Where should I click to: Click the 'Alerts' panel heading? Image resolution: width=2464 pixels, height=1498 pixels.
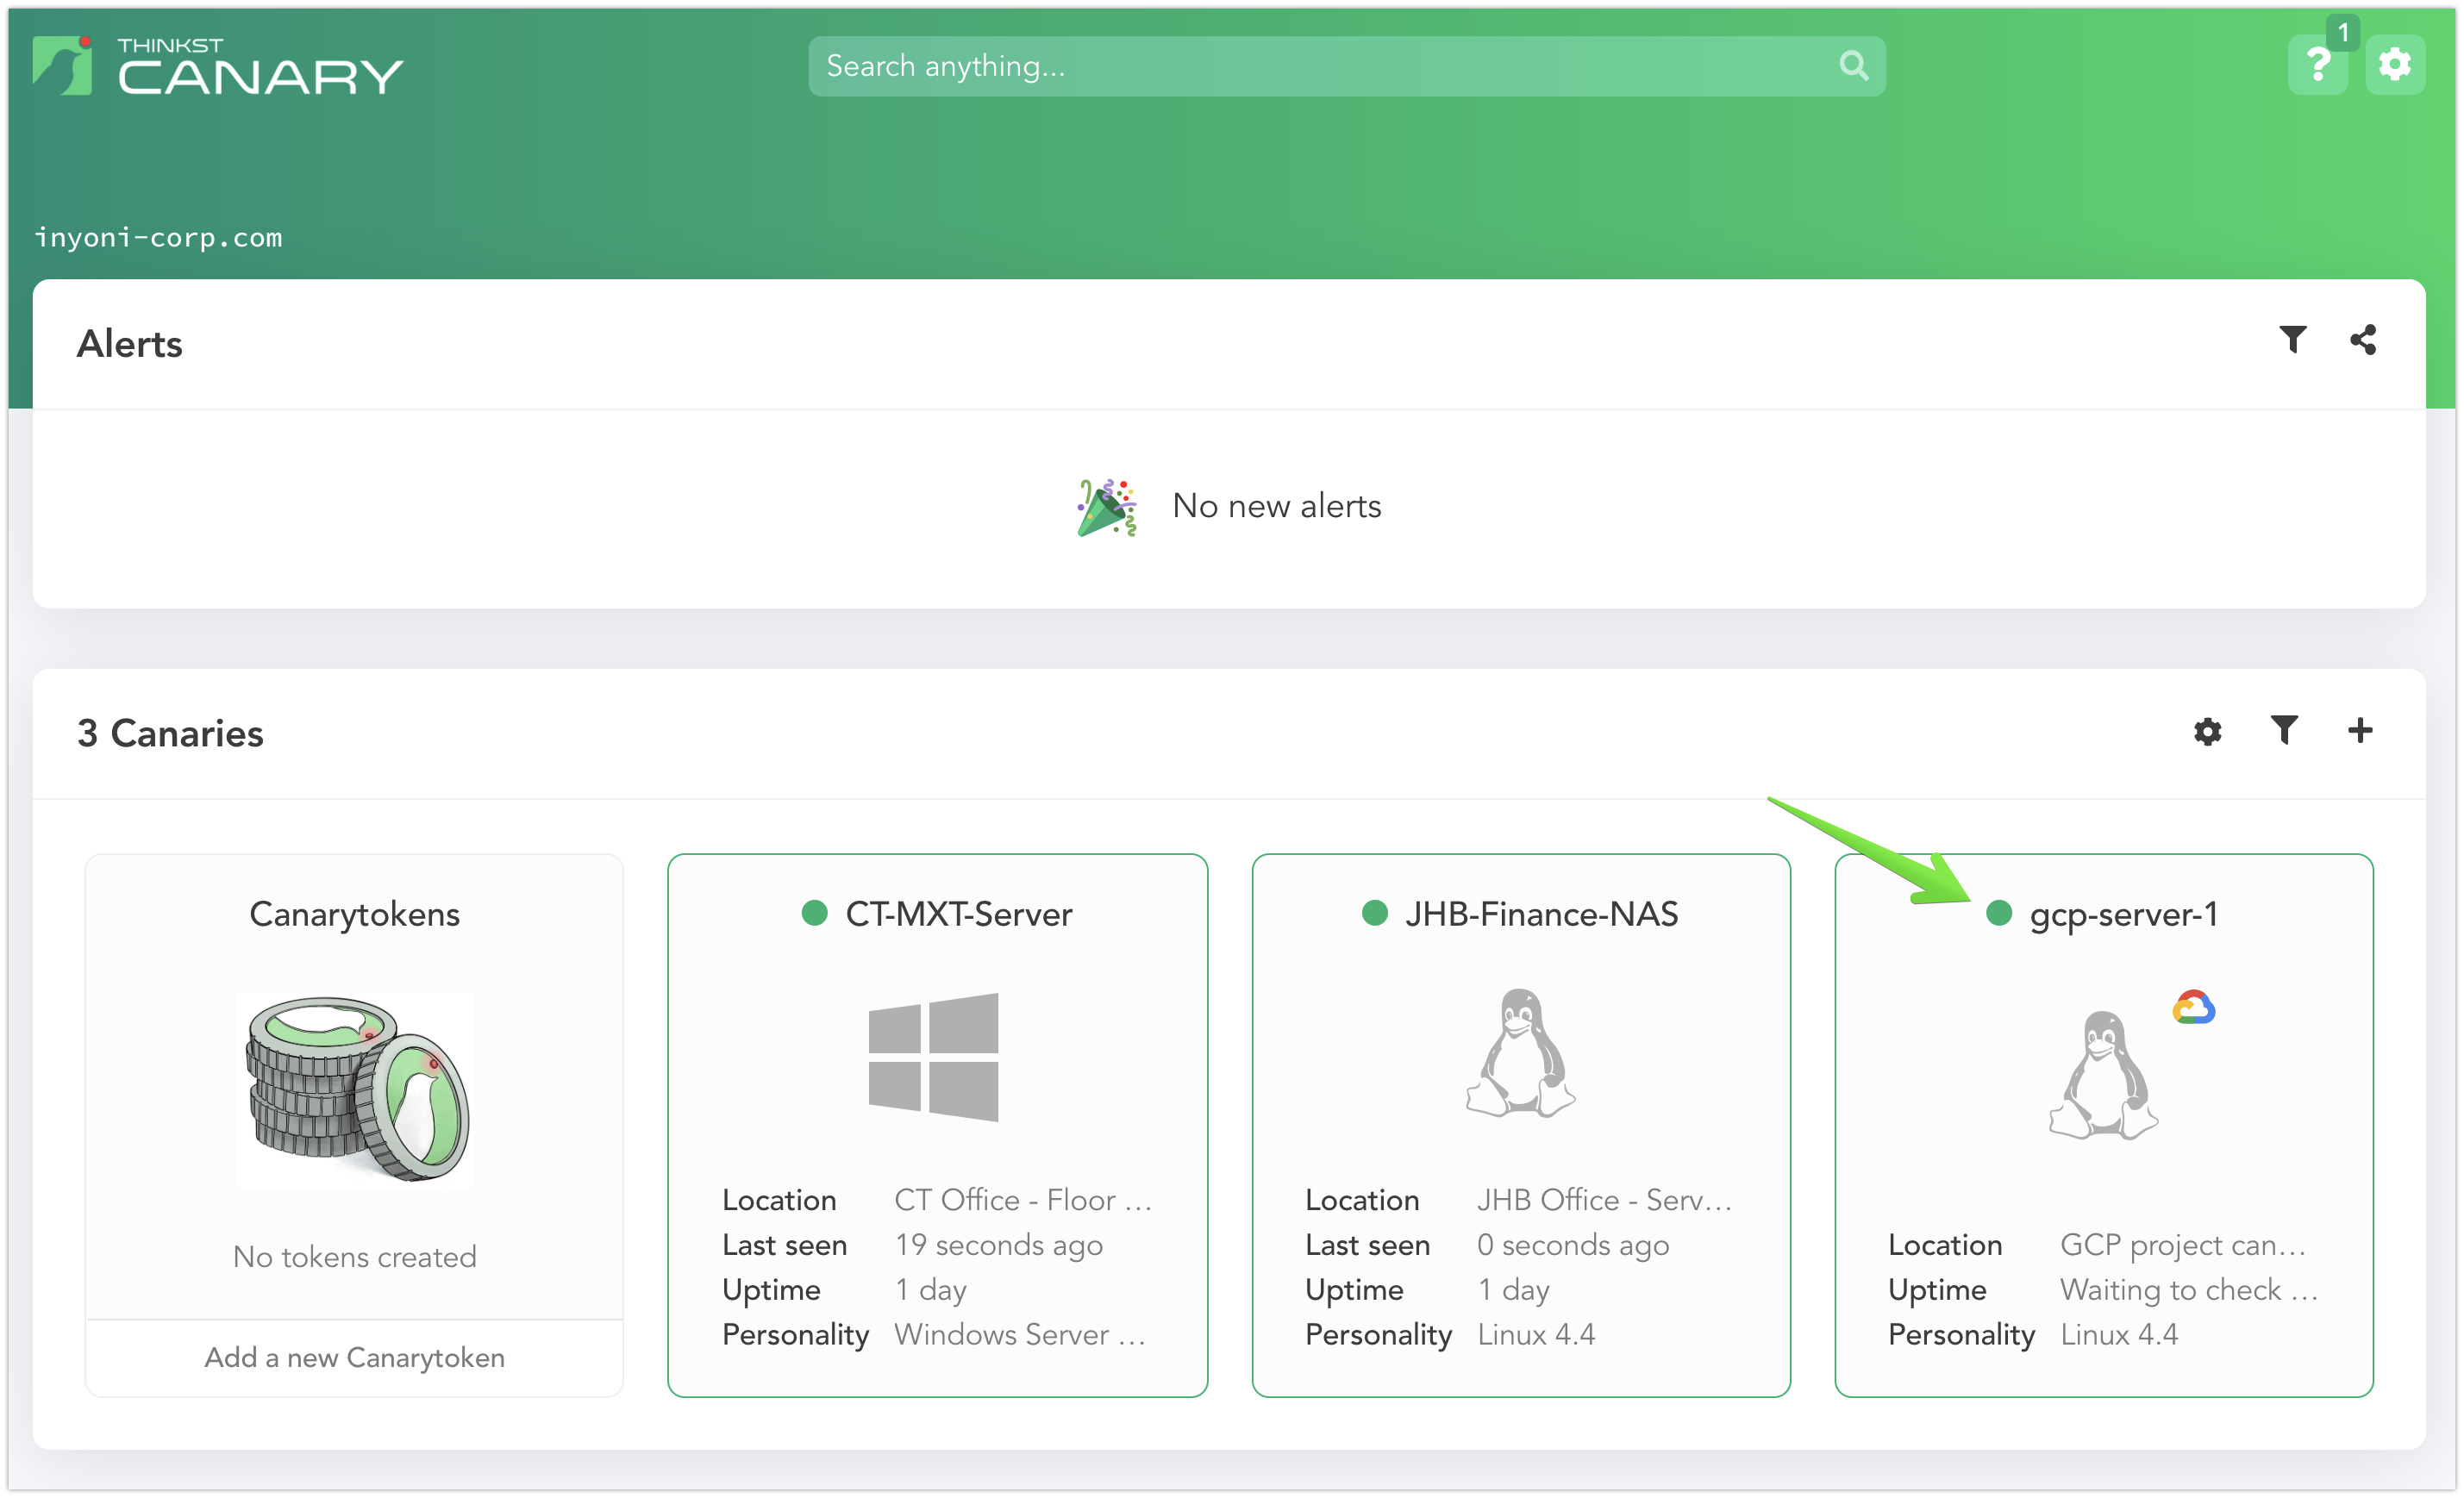(x=130, y=344)
